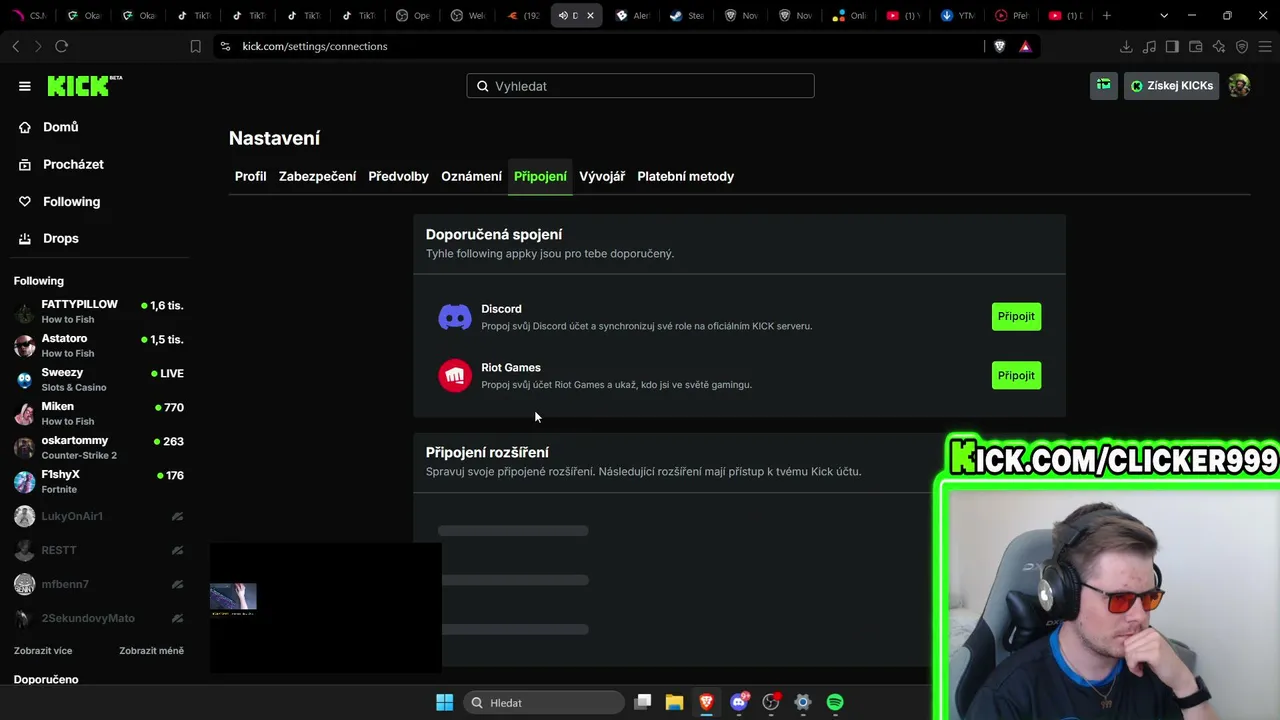Open the Brave Rewards triangle icon
Screen dimensions: 1280x720
[x=1025, y=46]
